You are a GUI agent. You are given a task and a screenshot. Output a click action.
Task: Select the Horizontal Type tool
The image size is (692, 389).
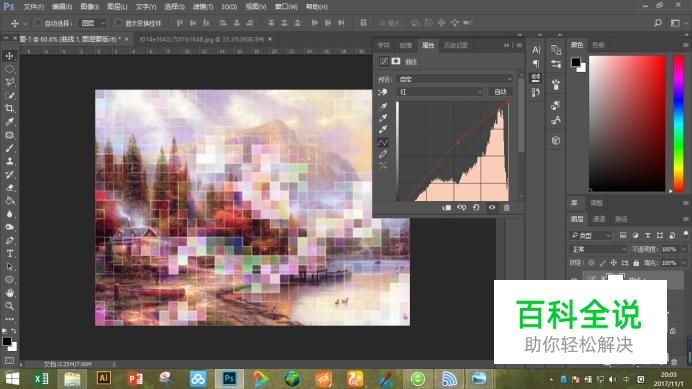[x=9, y=253]
